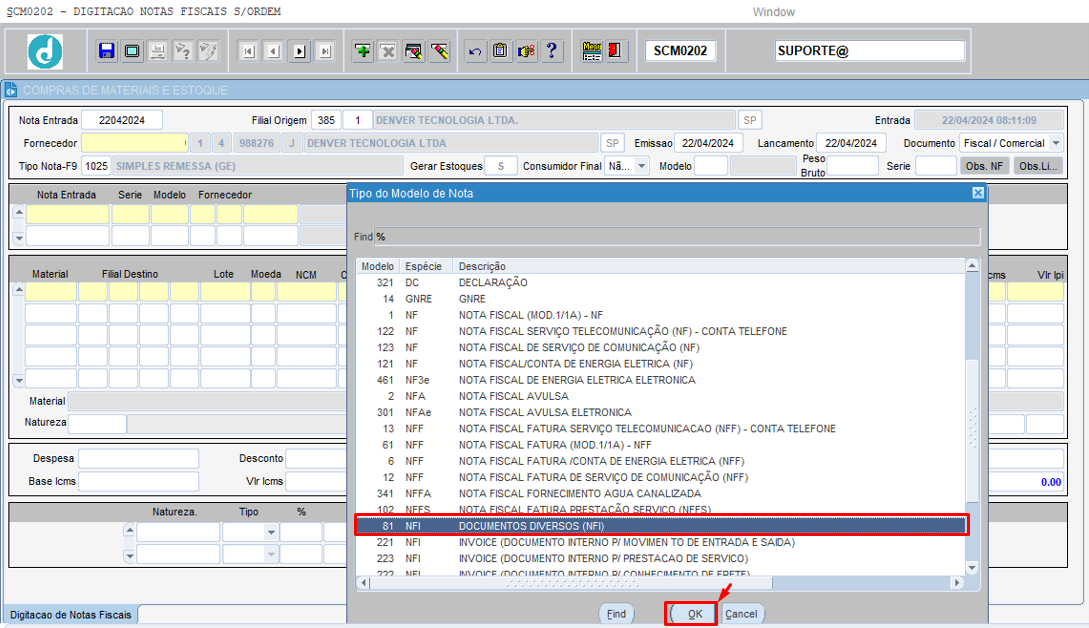The height and width of the screenshot is (628, 1089).
Task: Select row 461 NF3e ENERGIA ELETRICA ELETRONICA
Action: pyautogui.click(x=660, y=380)
